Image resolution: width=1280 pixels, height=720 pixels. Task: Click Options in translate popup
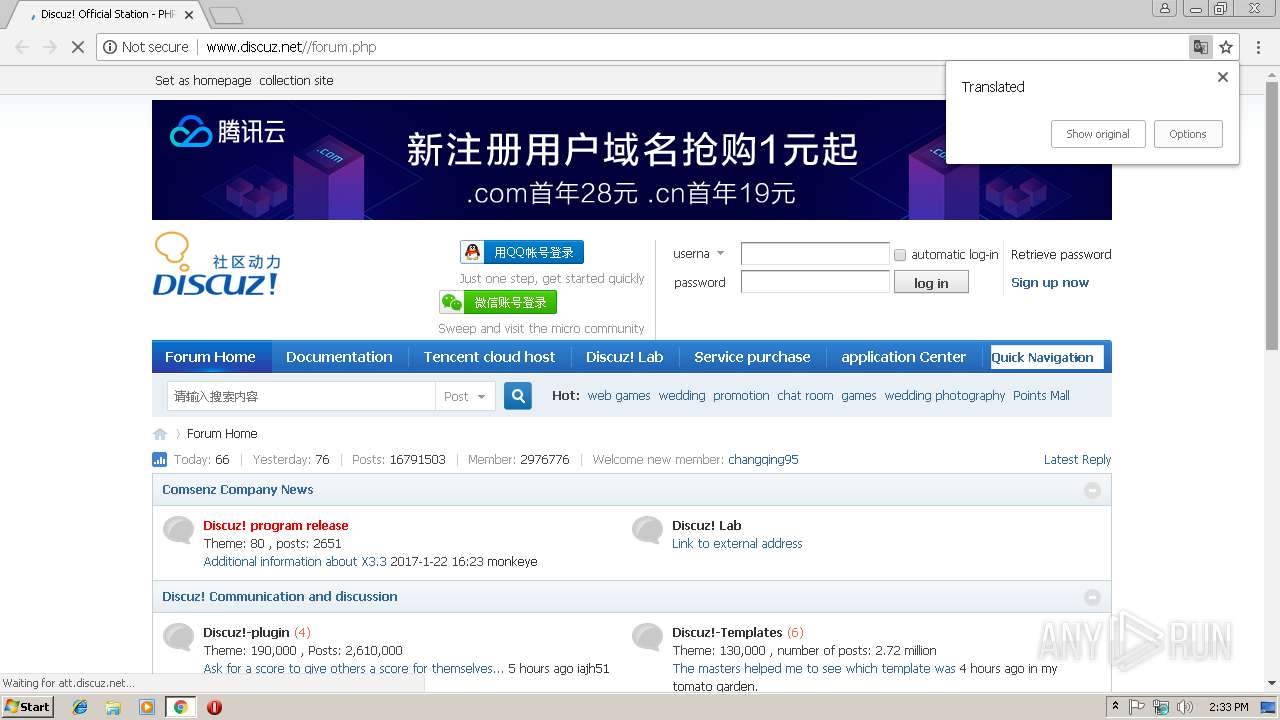[1188, 134]
